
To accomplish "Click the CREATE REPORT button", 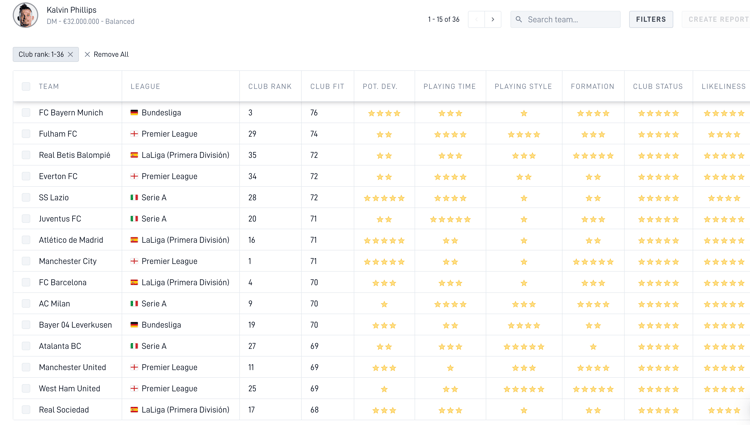I will [718, 20].
